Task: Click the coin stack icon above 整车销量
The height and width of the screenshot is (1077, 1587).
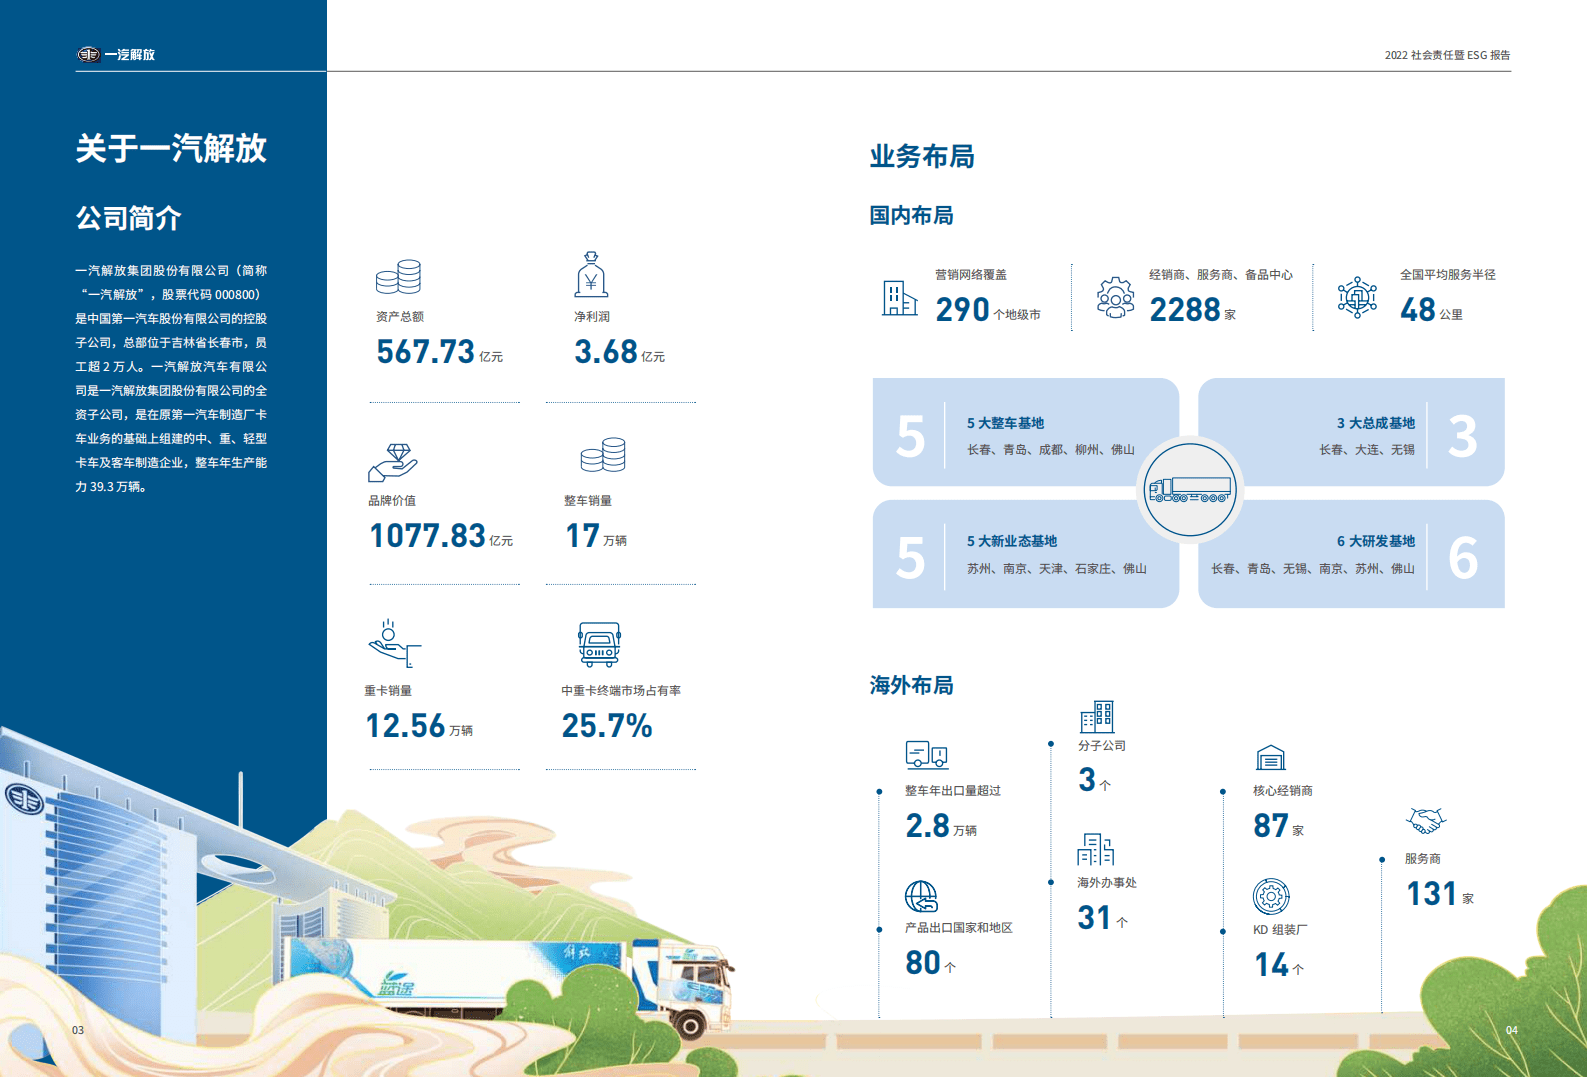Action: pyautogui.click(x=603, y=455)
